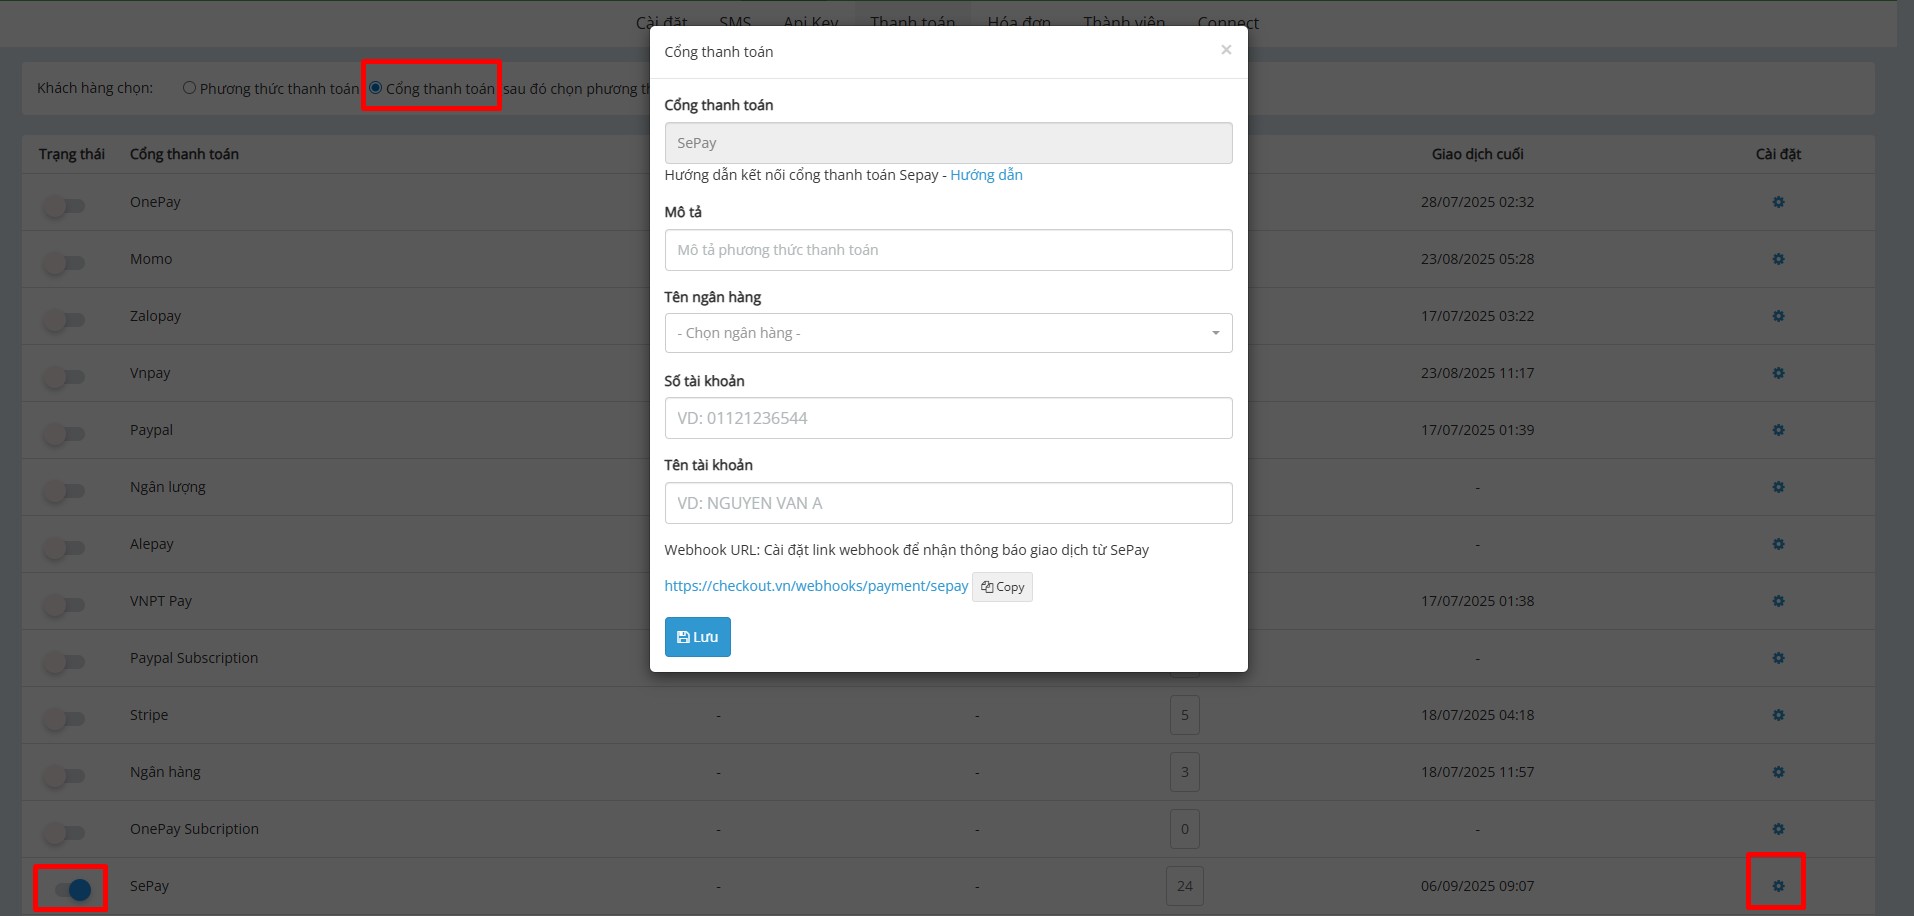This screenshot has height=916, width=1914.
Task: Open settings gear for Paypal Subscription row
Action: pos(1778,658)
